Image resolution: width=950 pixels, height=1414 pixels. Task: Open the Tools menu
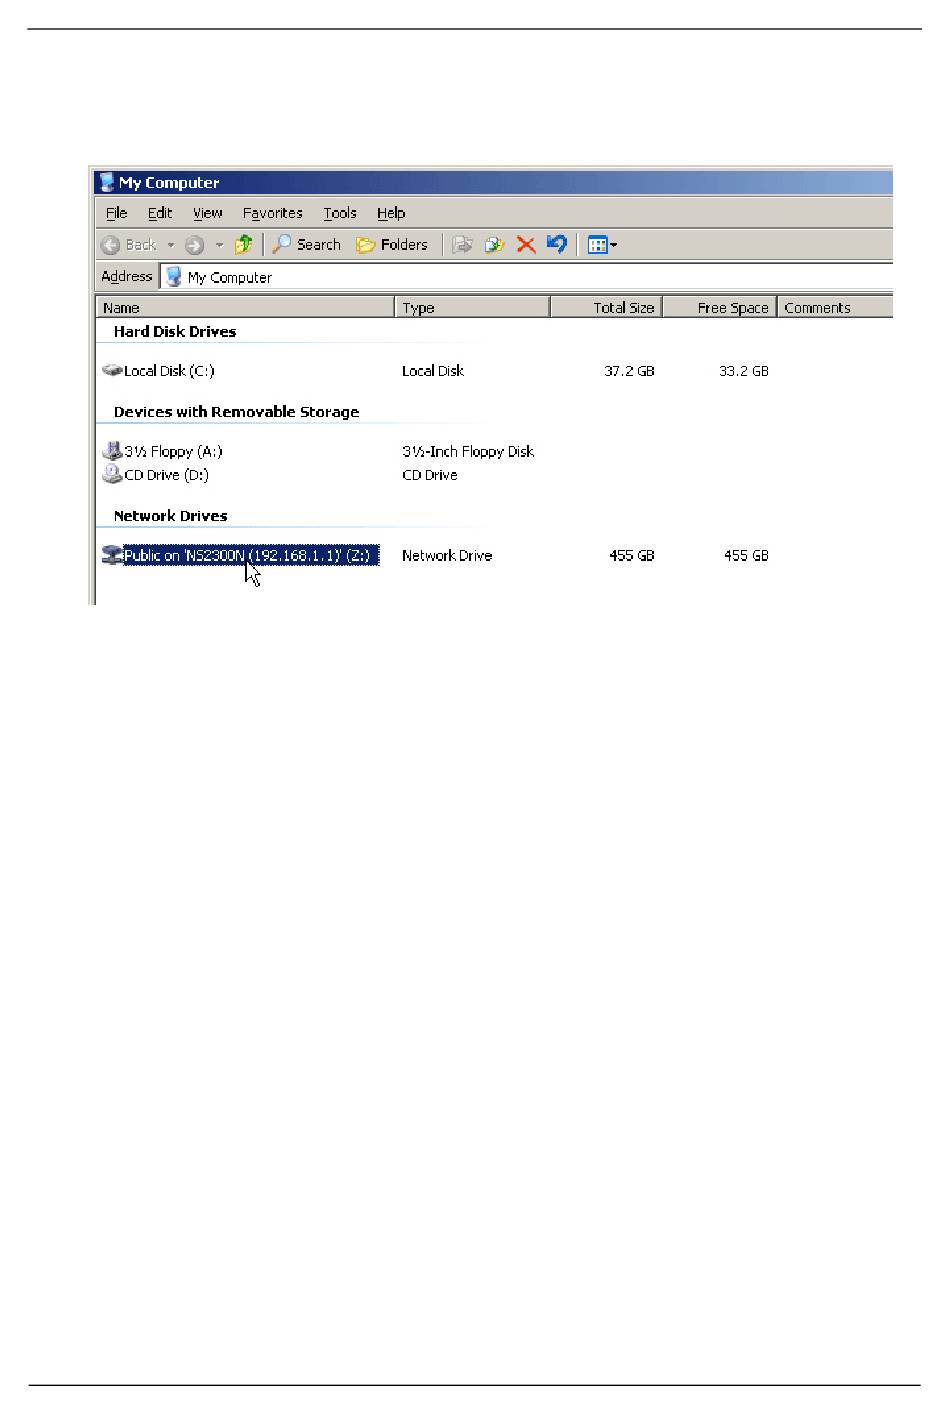340,213
